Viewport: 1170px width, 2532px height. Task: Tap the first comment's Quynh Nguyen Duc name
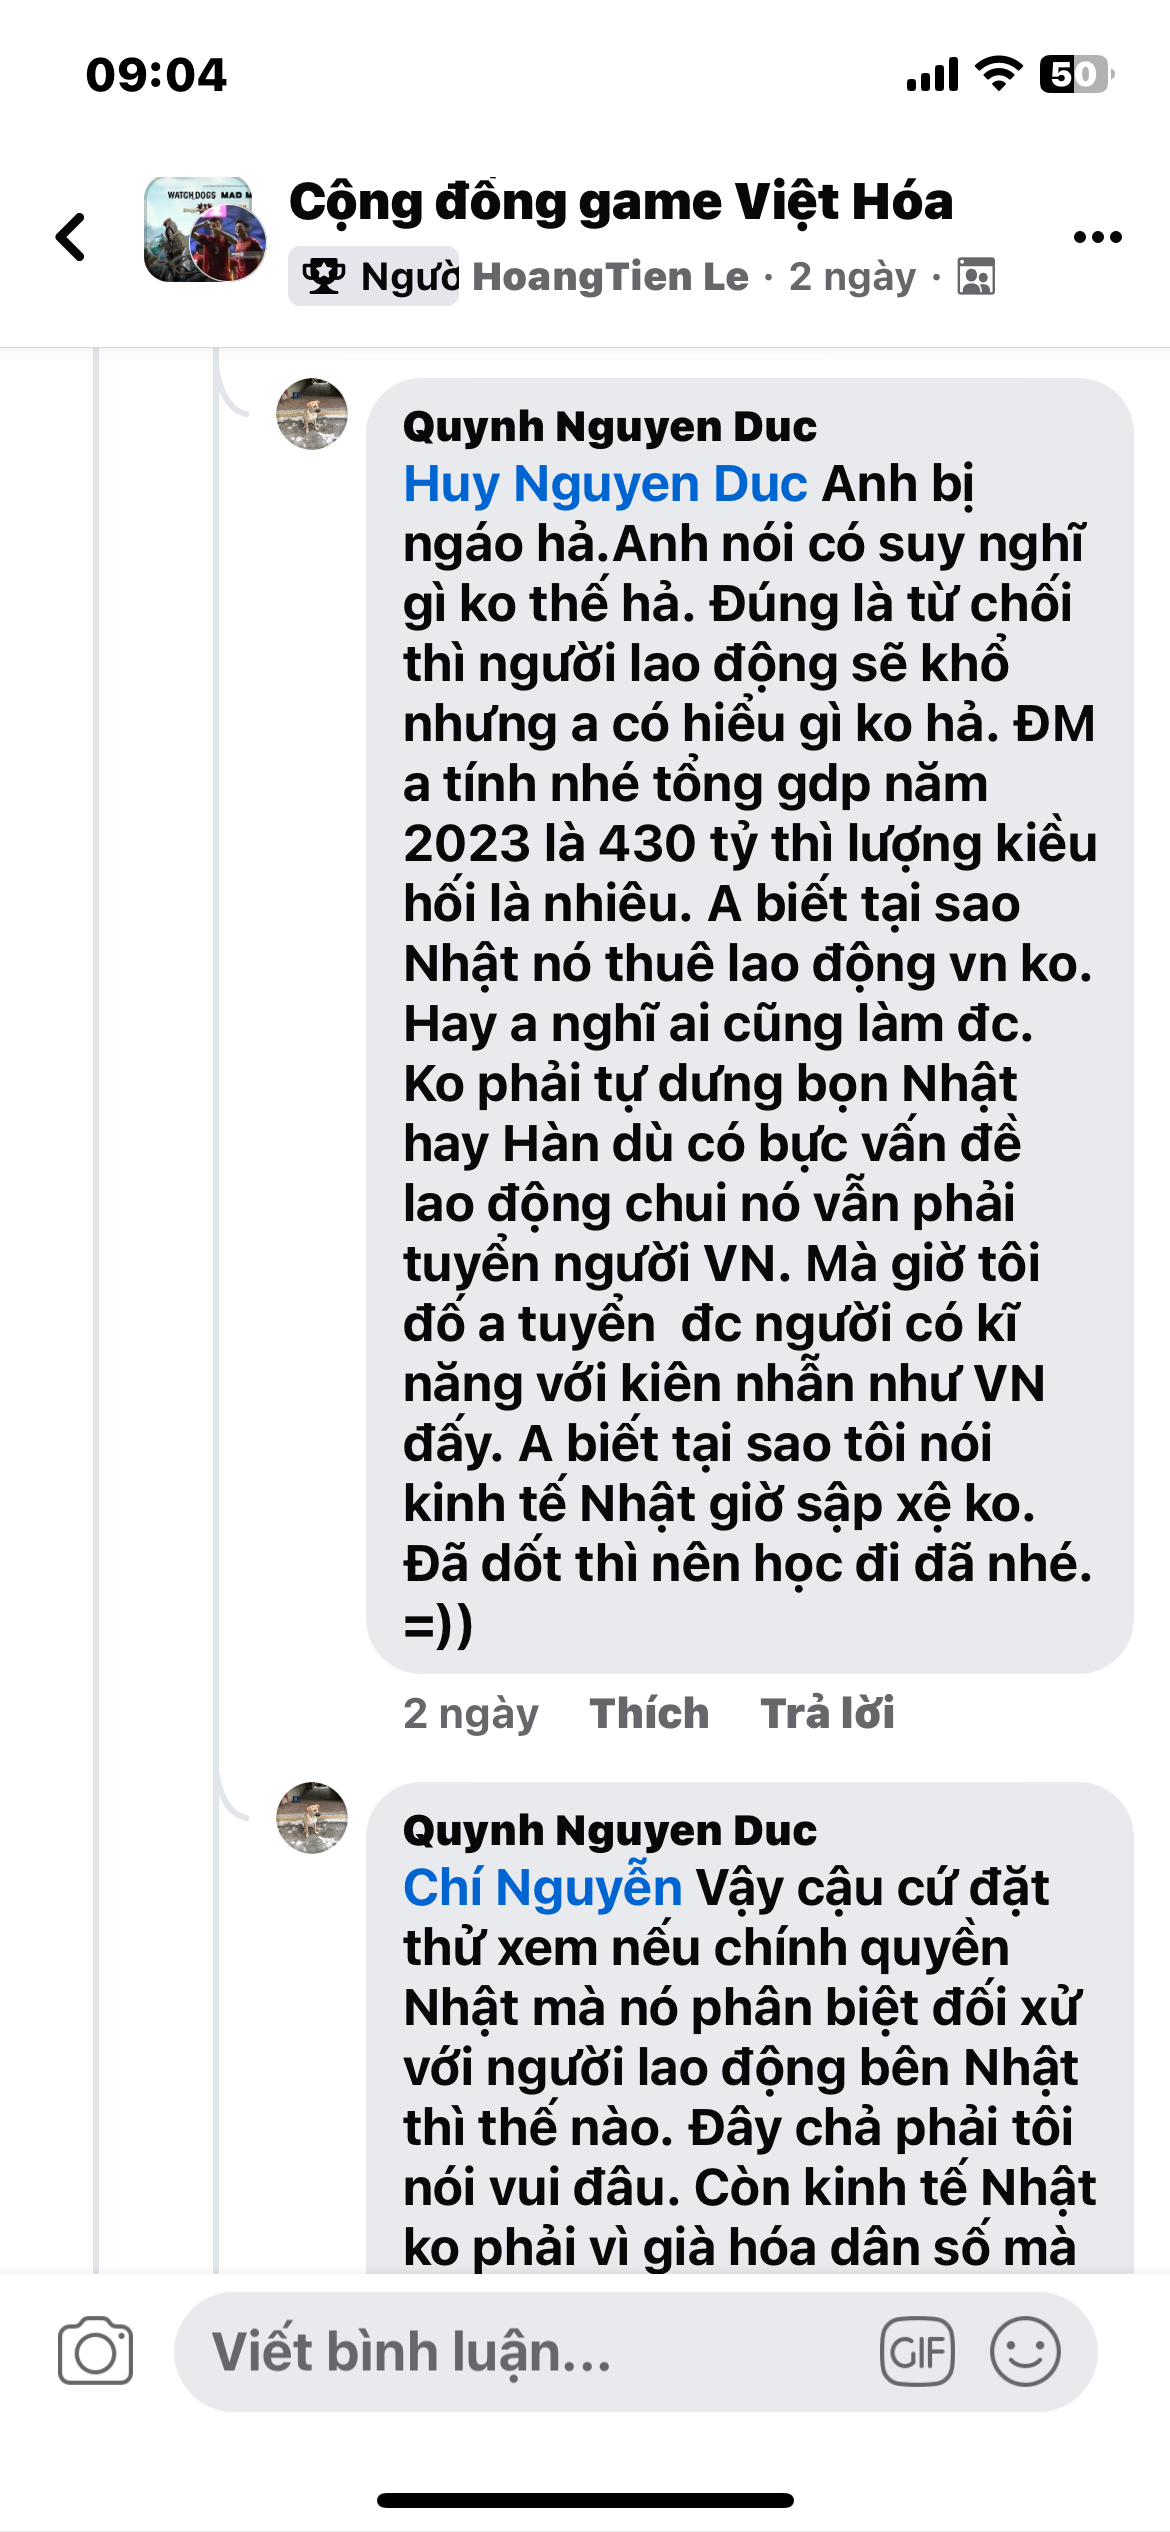tap(609, 427)
